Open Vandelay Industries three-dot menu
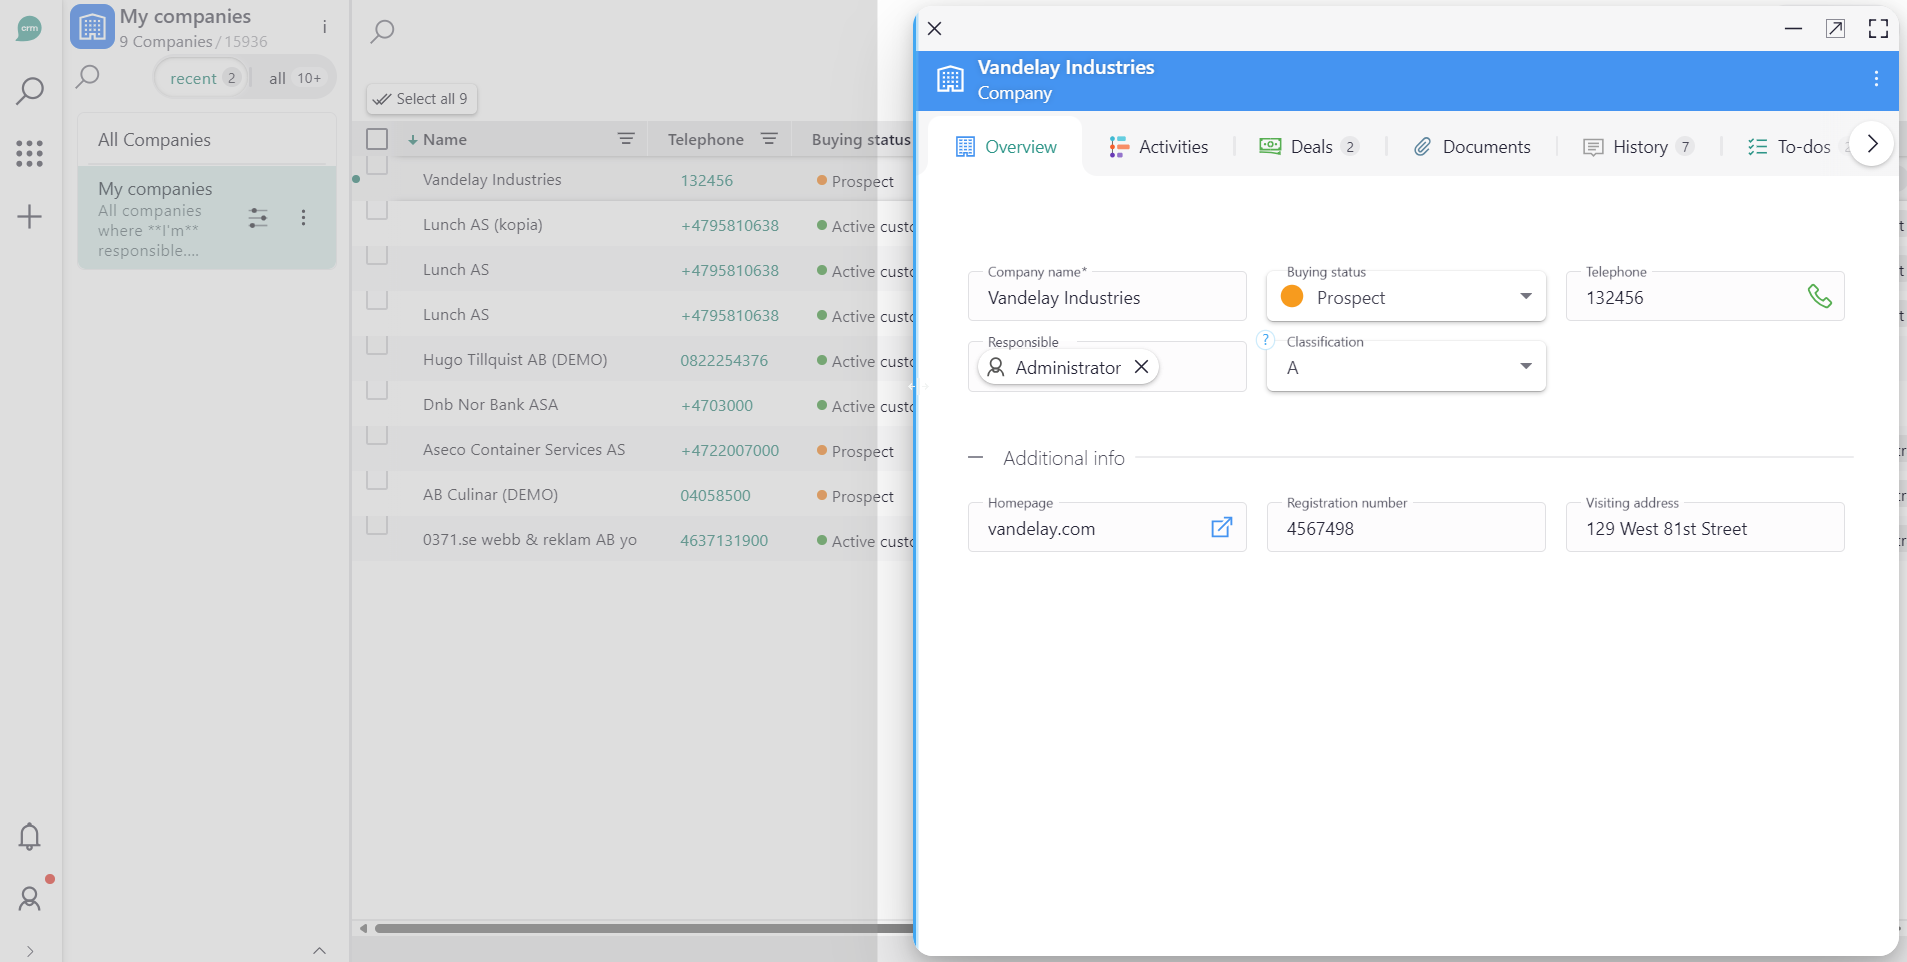 click(1875, 79)
